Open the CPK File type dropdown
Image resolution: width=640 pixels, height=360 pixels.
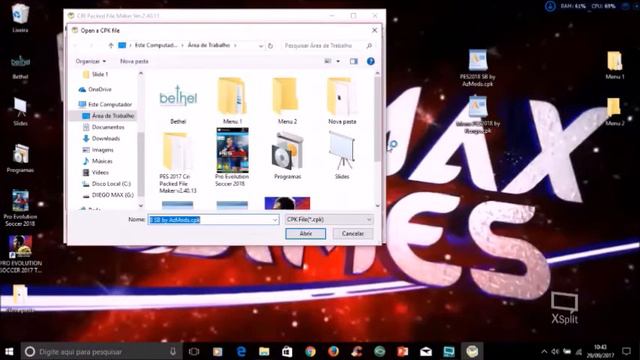pos(329,220)
